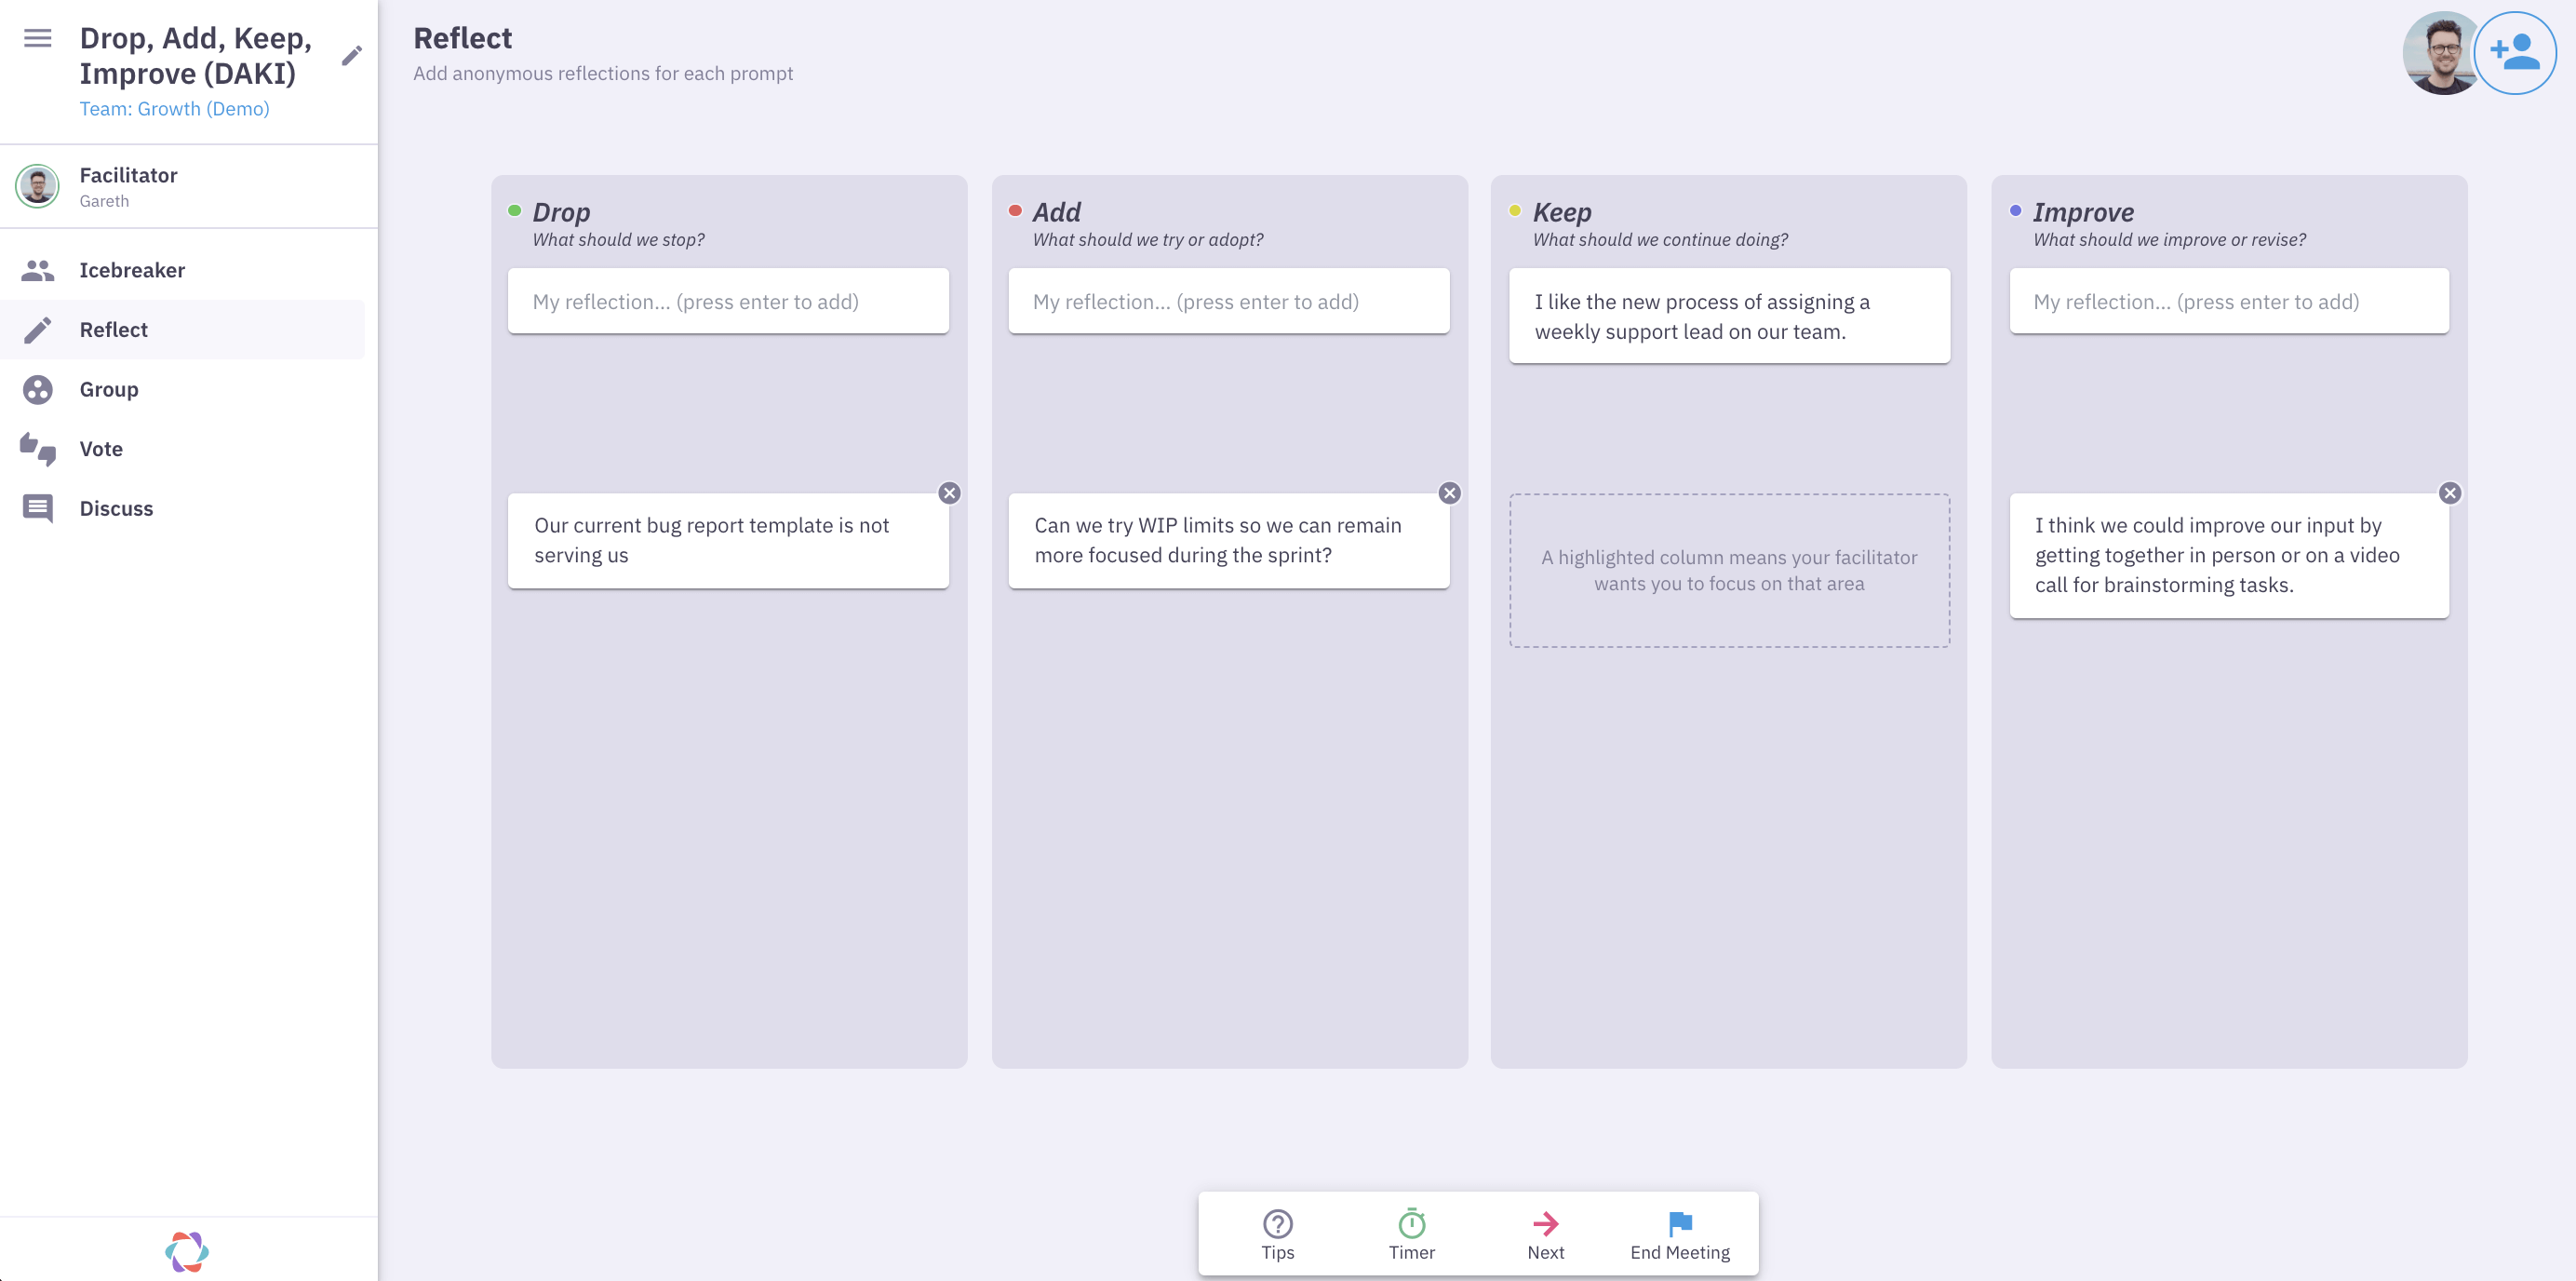The image size is (2576, 1281).
Task: Remove the bug report template reflection card
Action: [x=949, y=493]
